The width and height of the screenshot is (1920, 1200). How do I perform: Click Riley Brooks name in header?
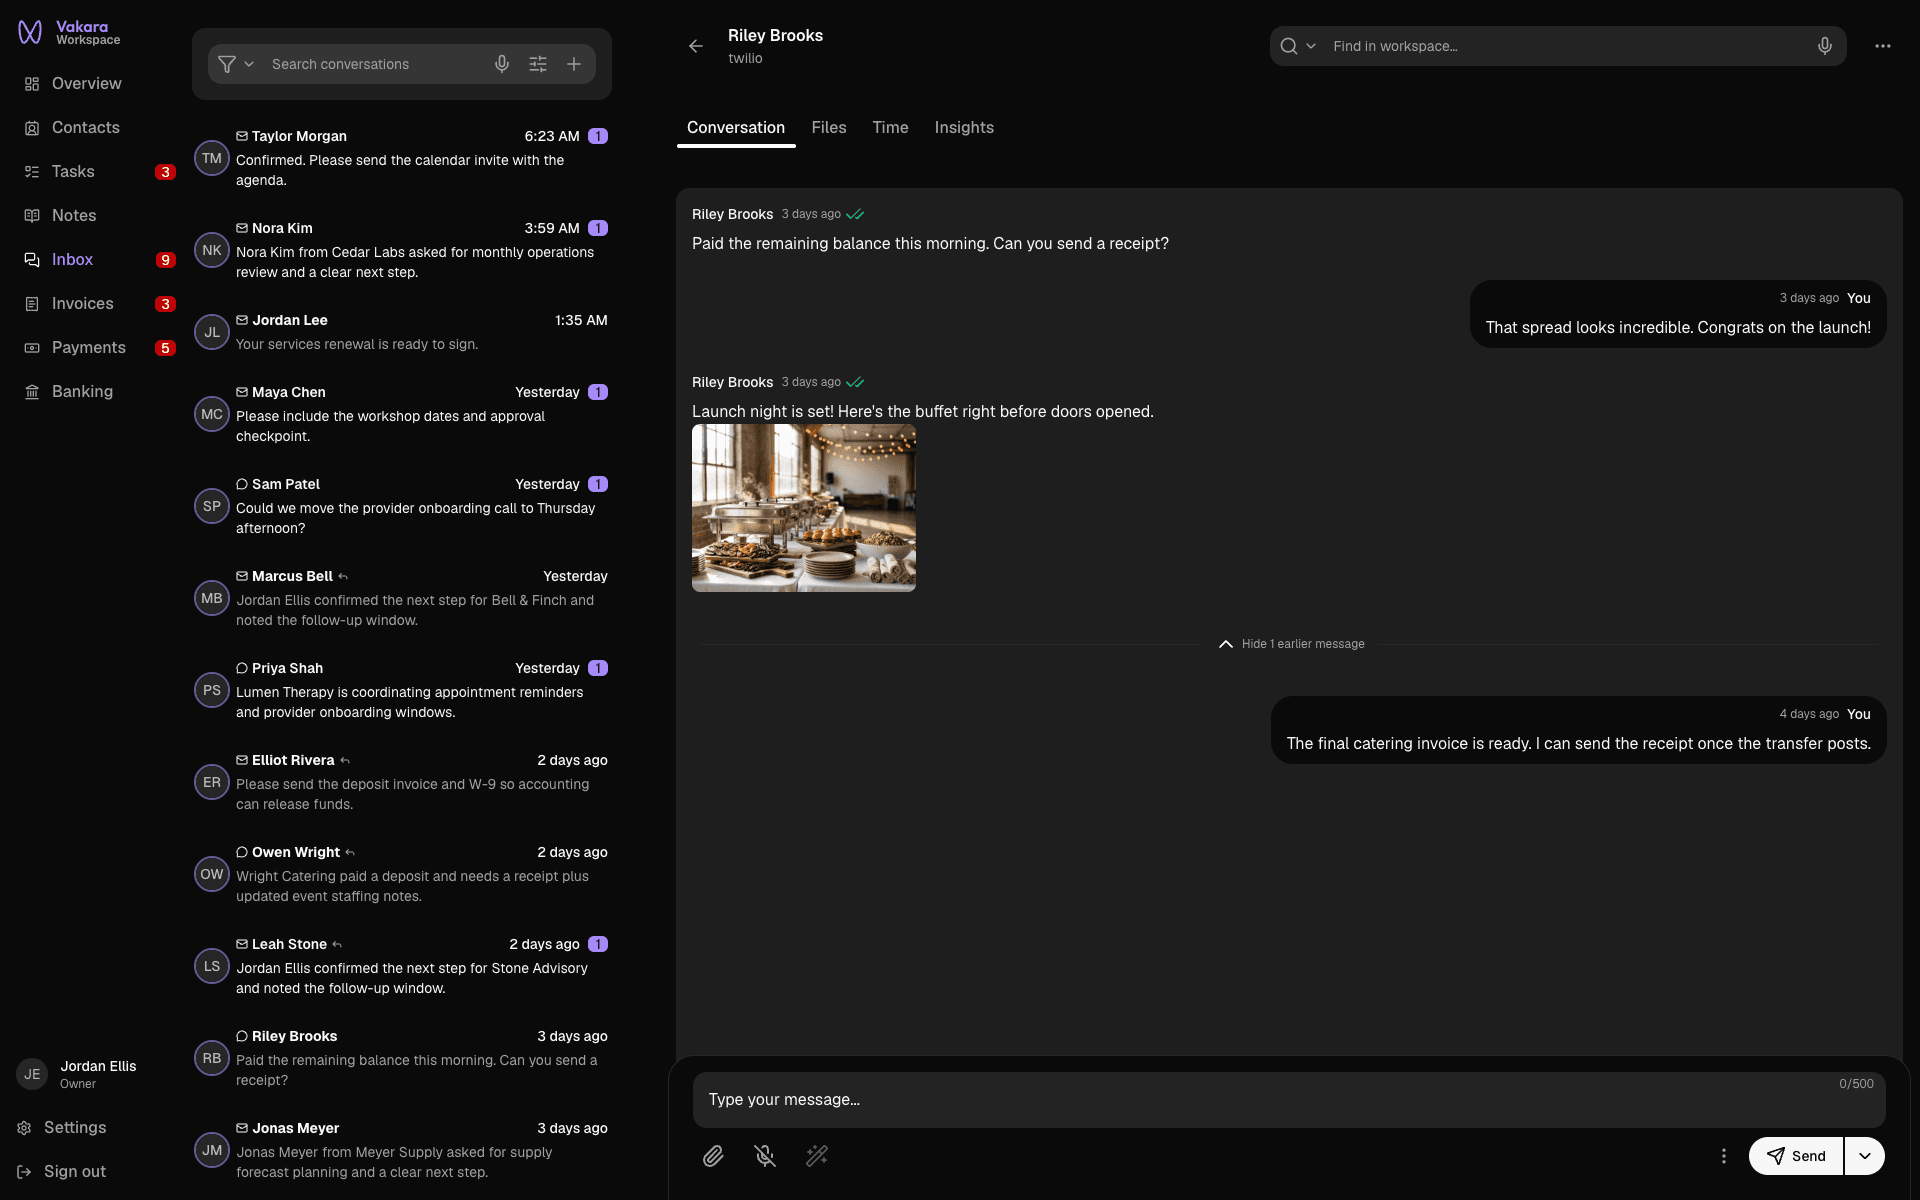(776, 35)
